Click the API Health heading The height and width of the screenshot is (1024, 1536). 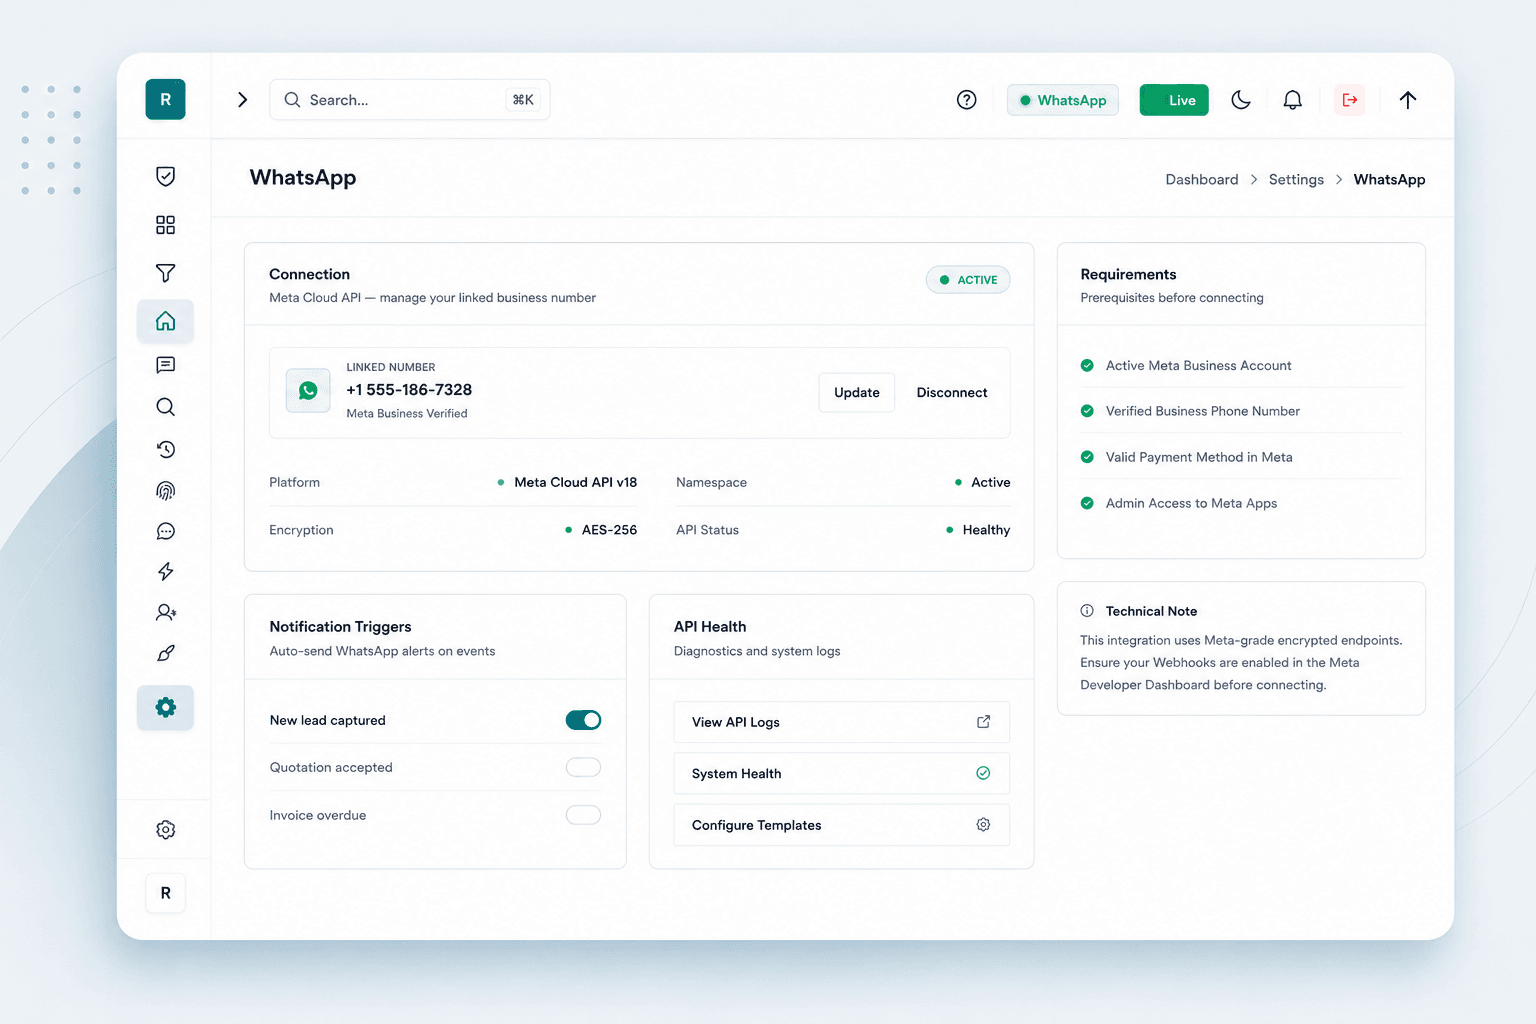click(x=710, y=627)
